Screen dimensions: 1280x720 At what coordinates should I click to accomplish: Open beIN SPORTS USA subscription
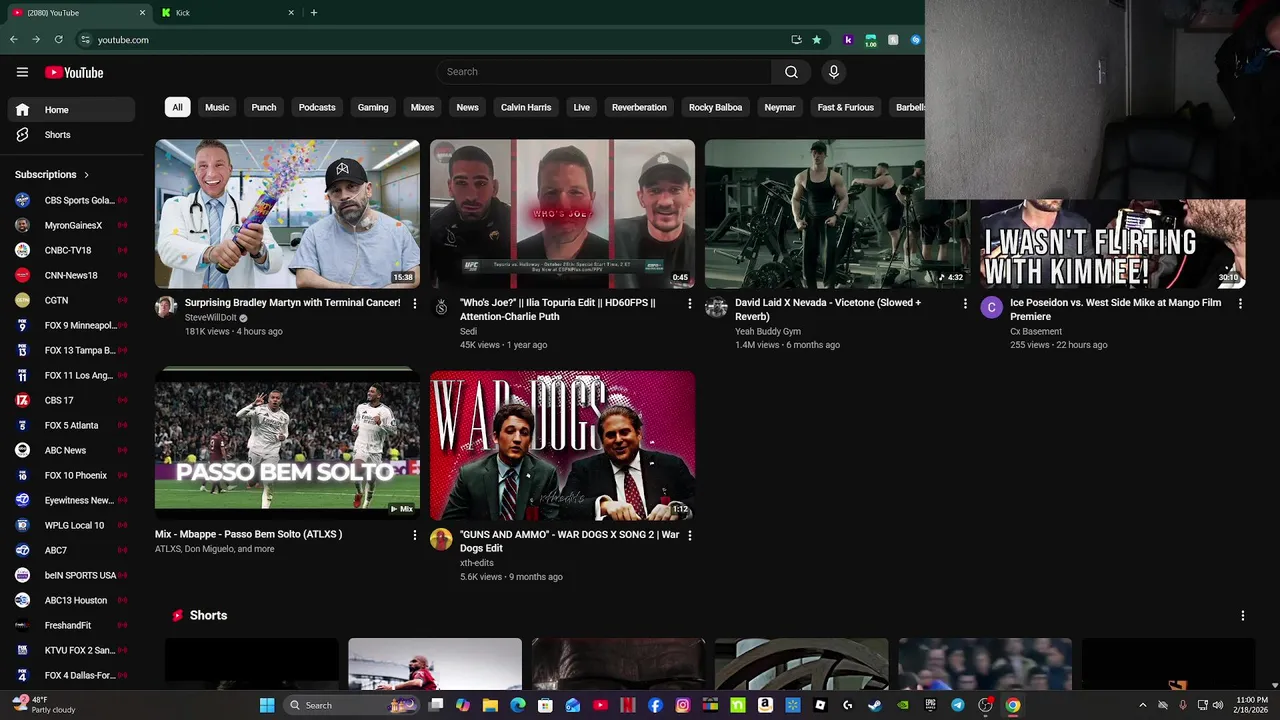click(x=71, y=575)
